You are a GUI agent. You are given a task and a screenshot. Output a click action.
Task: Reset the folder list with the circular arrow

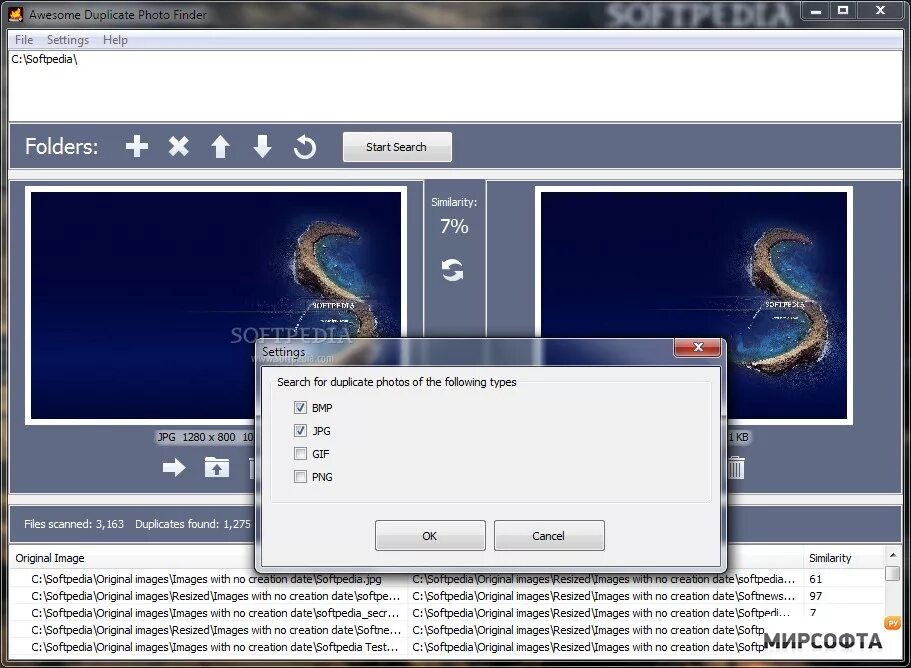click(x=305, y=146)
